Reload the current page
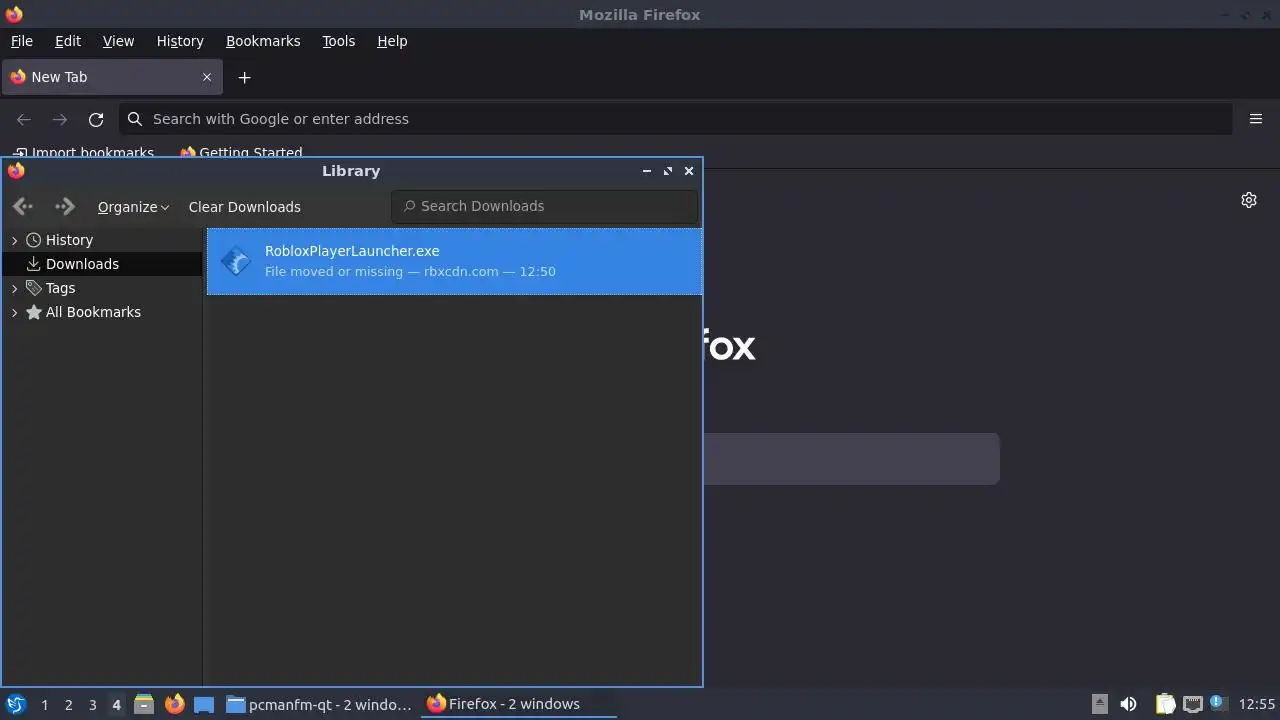1280x720 pixels. 96,119
